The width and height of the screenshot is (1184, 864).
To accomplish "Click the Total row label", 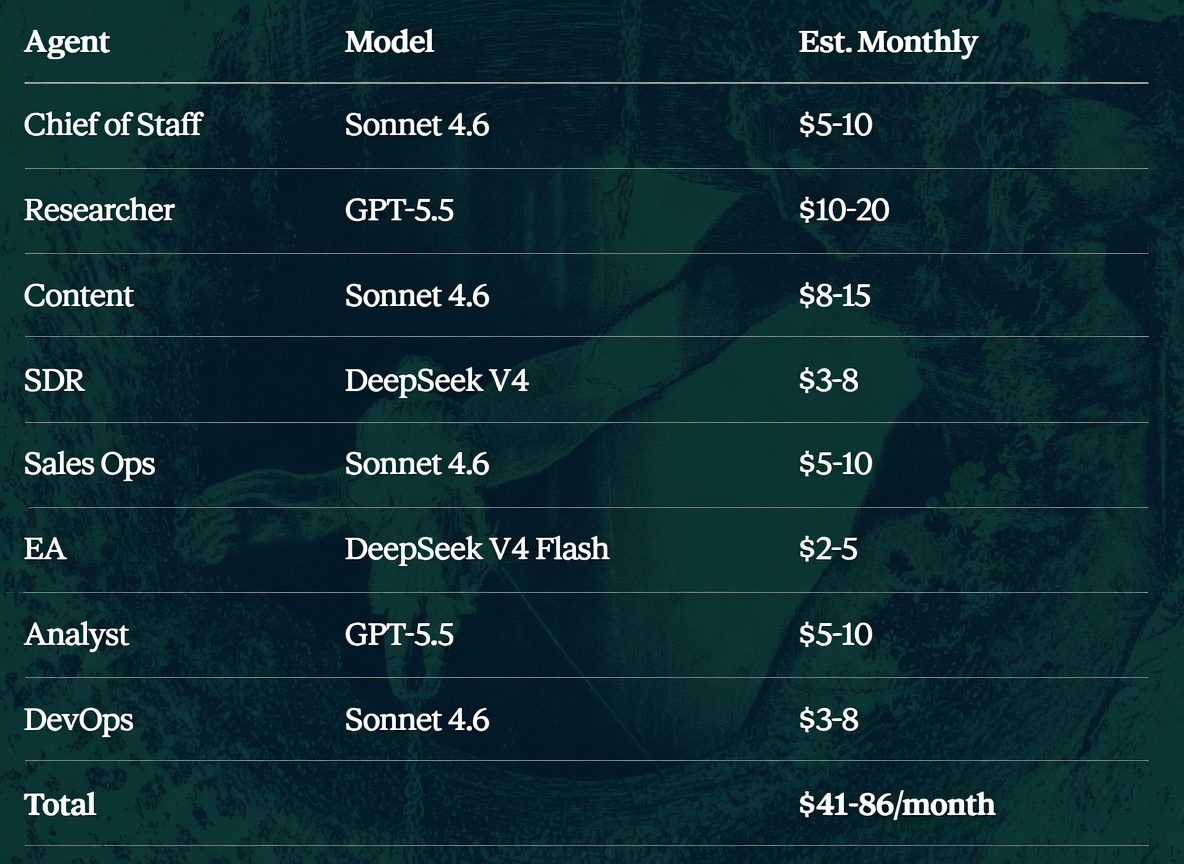I will pos(60,804).
